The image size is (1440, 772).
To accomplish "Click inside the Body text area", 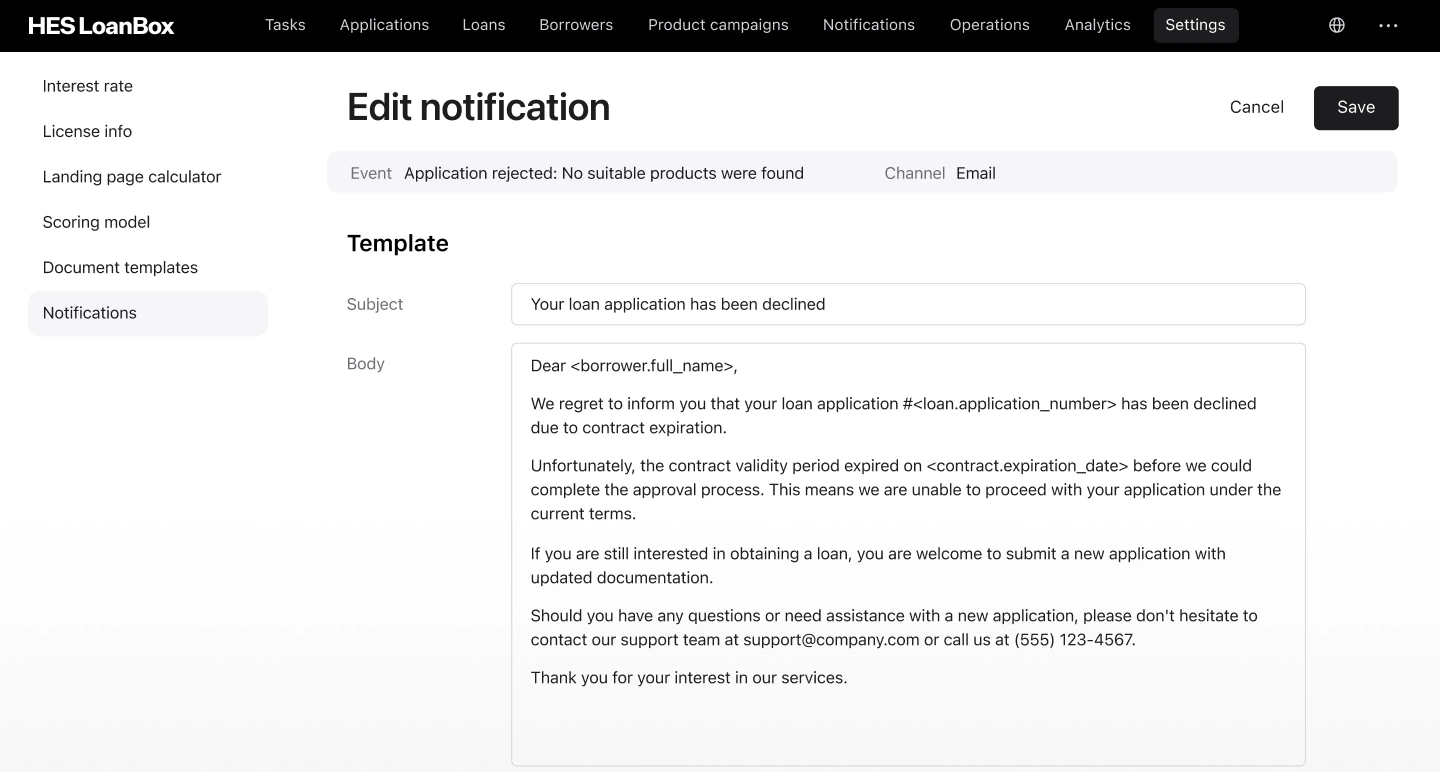I will pyautogui.click(x=907, y=720).
